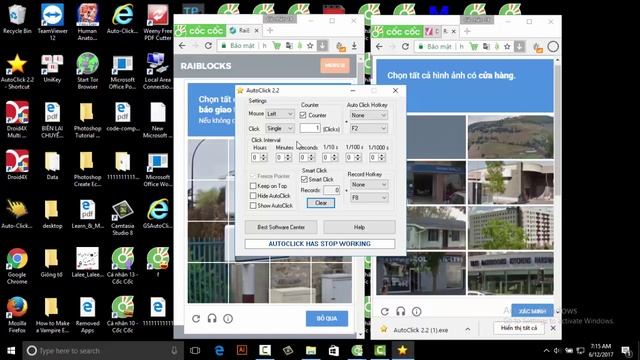Screen dimensions: 640x360
Task: Click the Help button in AutoClick
Action: [x=359, y=227]
